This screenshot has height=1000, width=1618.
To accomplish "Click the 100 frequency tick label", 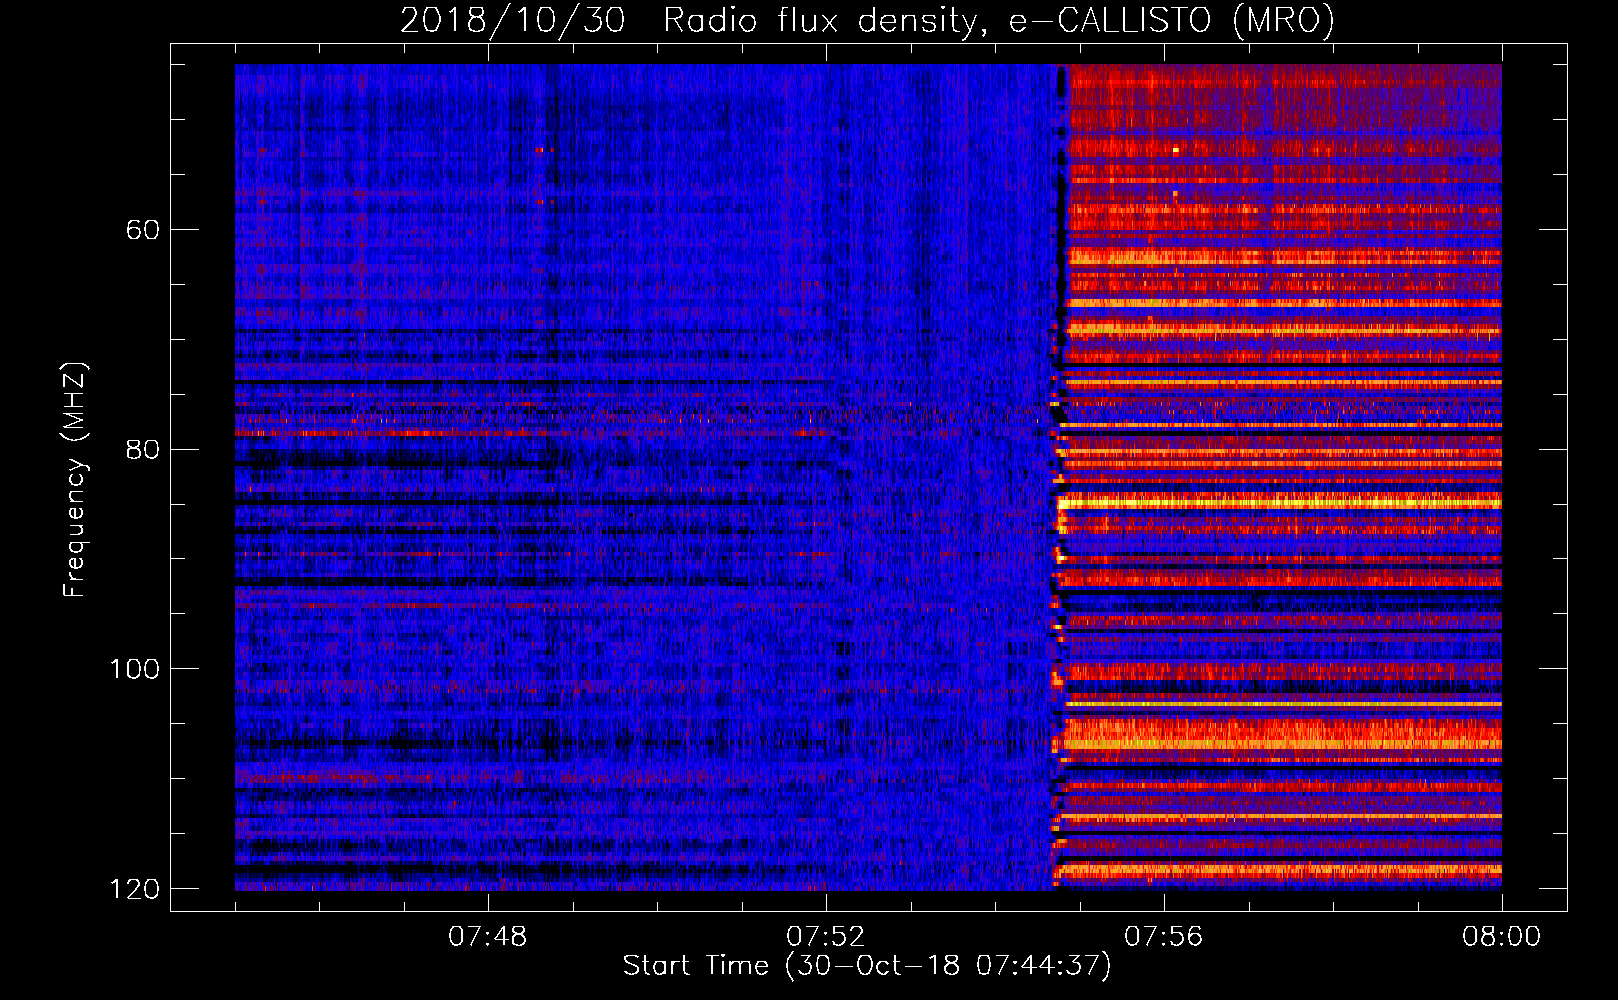I will pyautogui.click(x=134, y=669).
